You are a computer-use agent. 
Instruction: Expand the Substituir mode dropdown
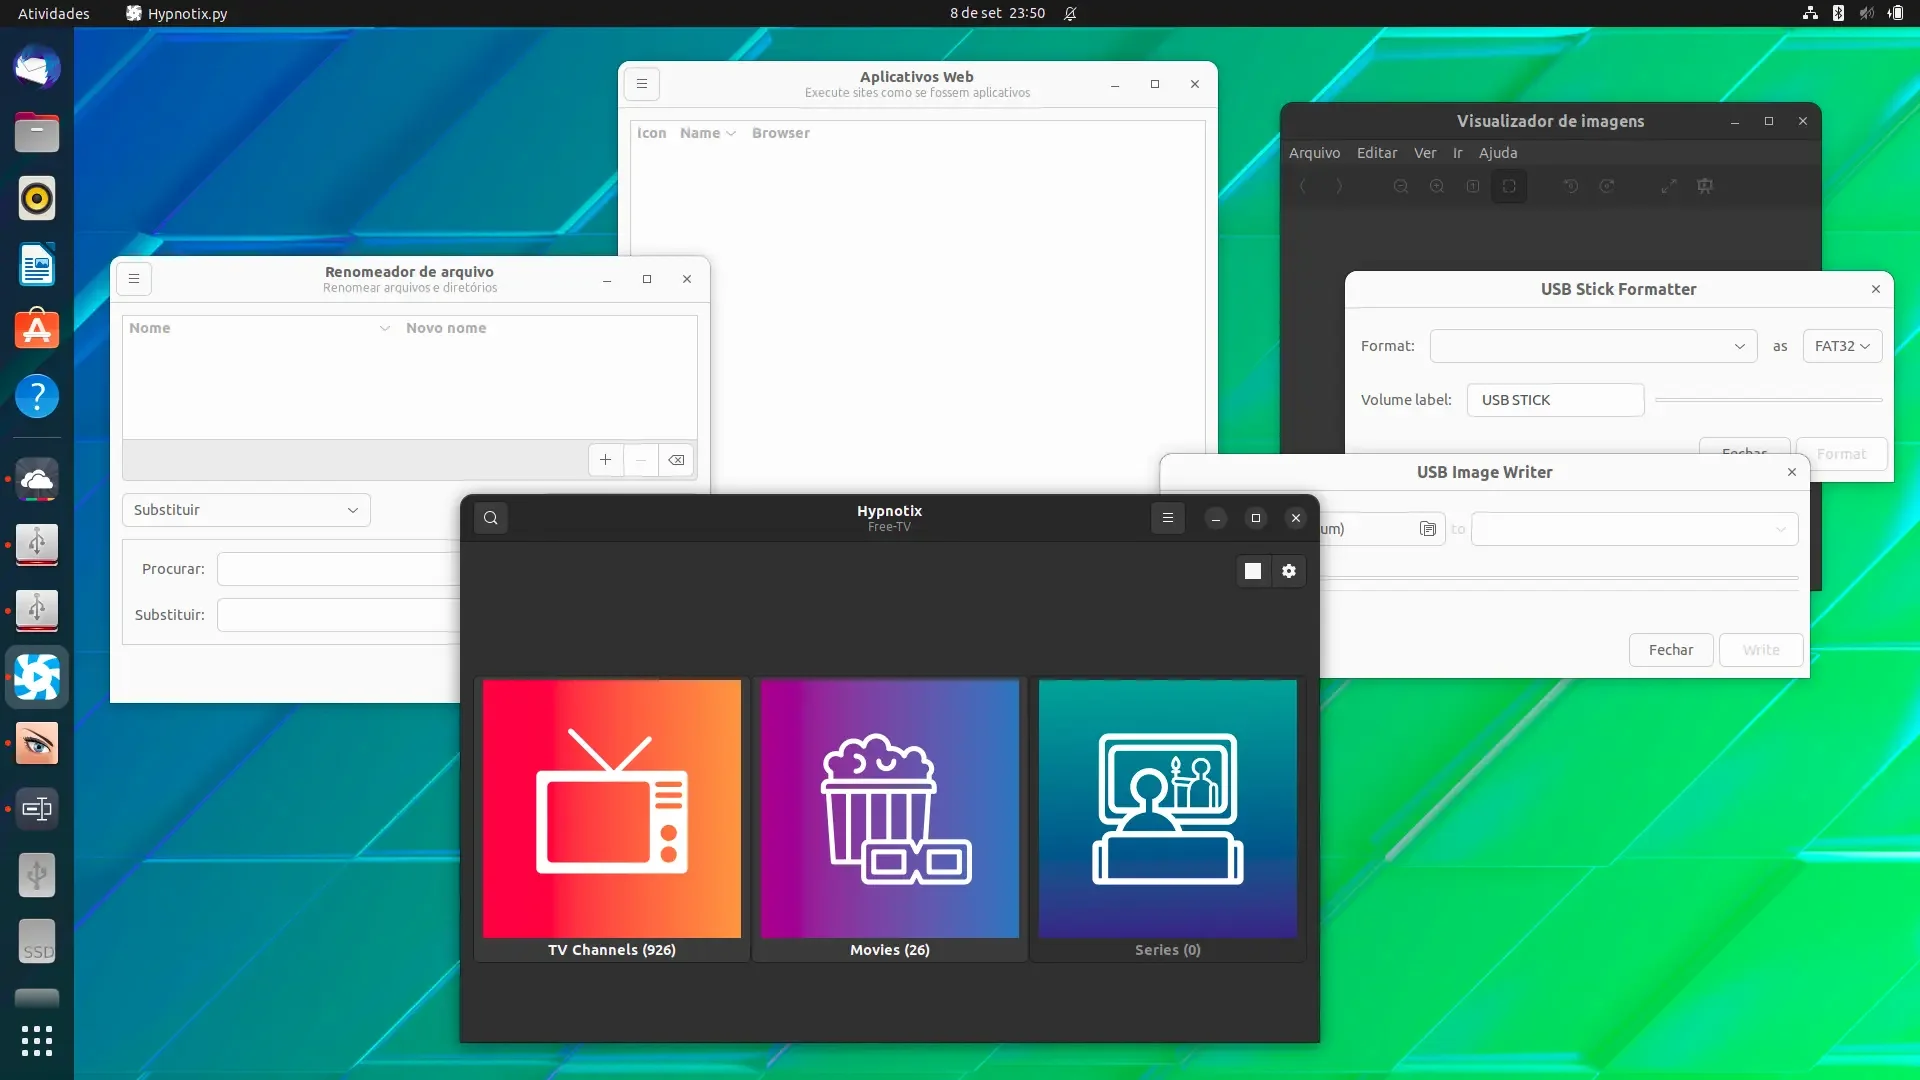pos(246,510)
